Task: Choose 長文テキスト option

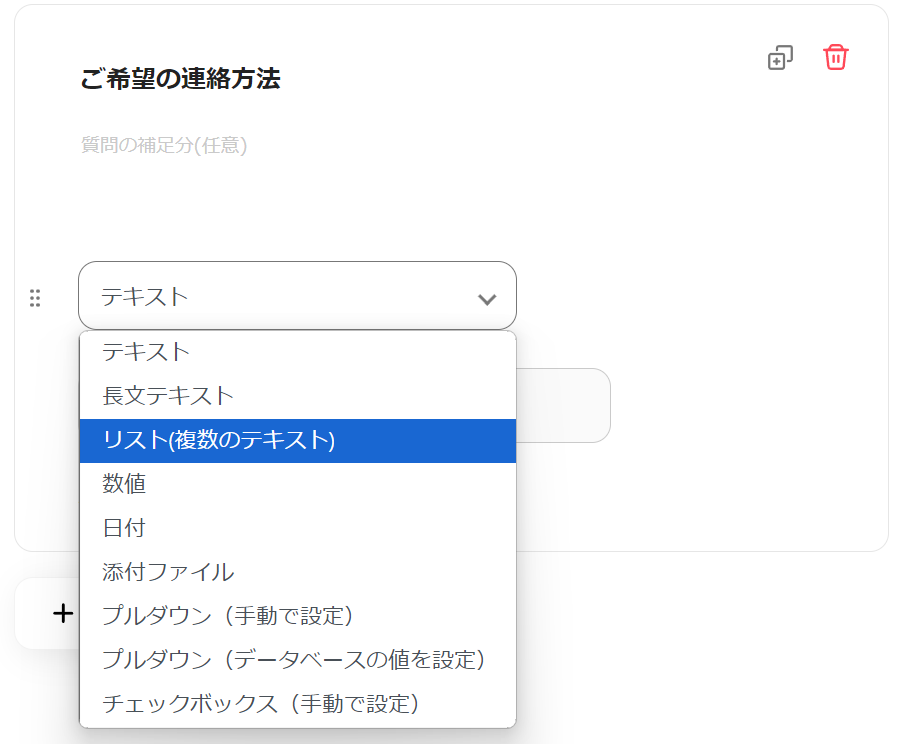Action: coord(297,396)
